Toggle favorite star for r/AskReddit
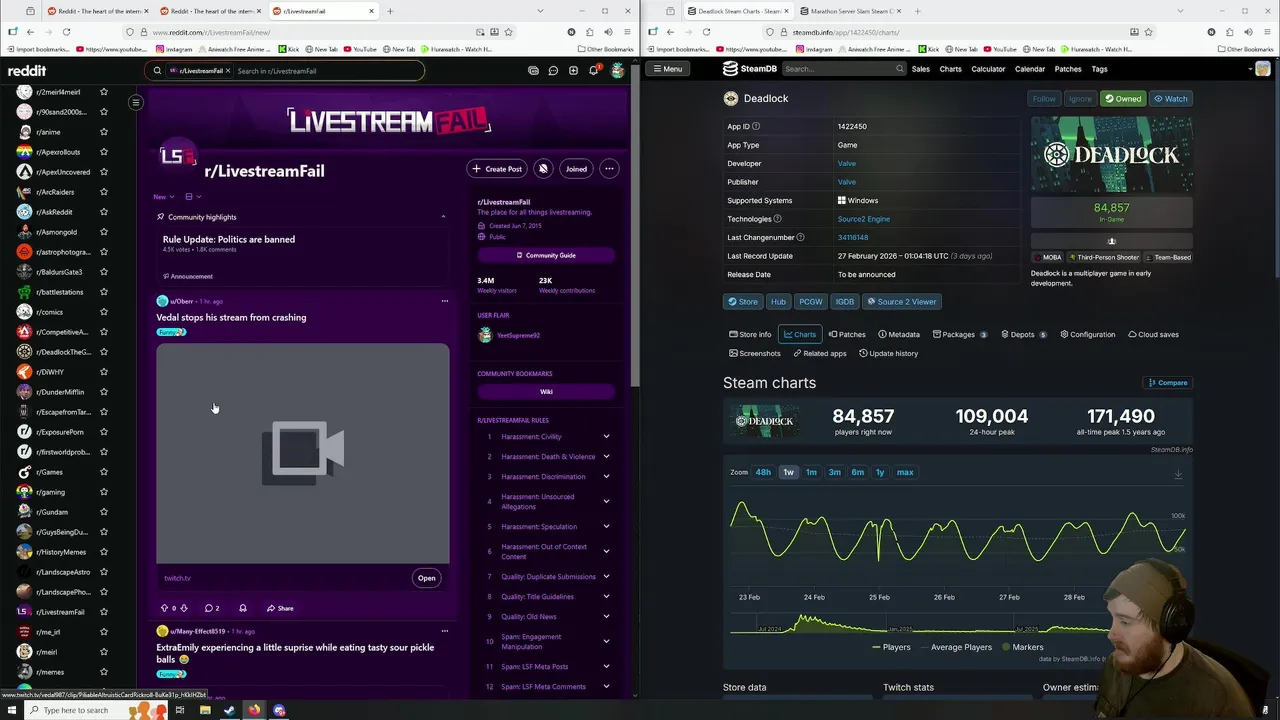Image resolution: width=1280 pixels, height=720 pixels. [103, 212]
